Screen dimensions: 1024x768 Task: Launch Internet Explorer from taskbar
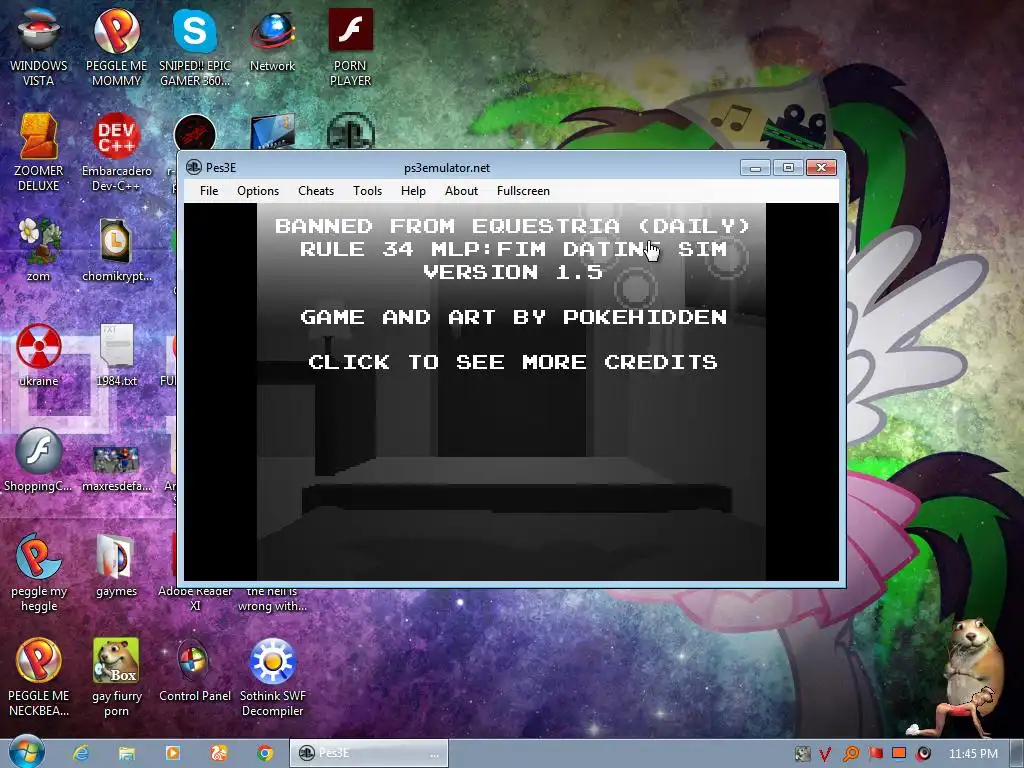click(80, 753)
